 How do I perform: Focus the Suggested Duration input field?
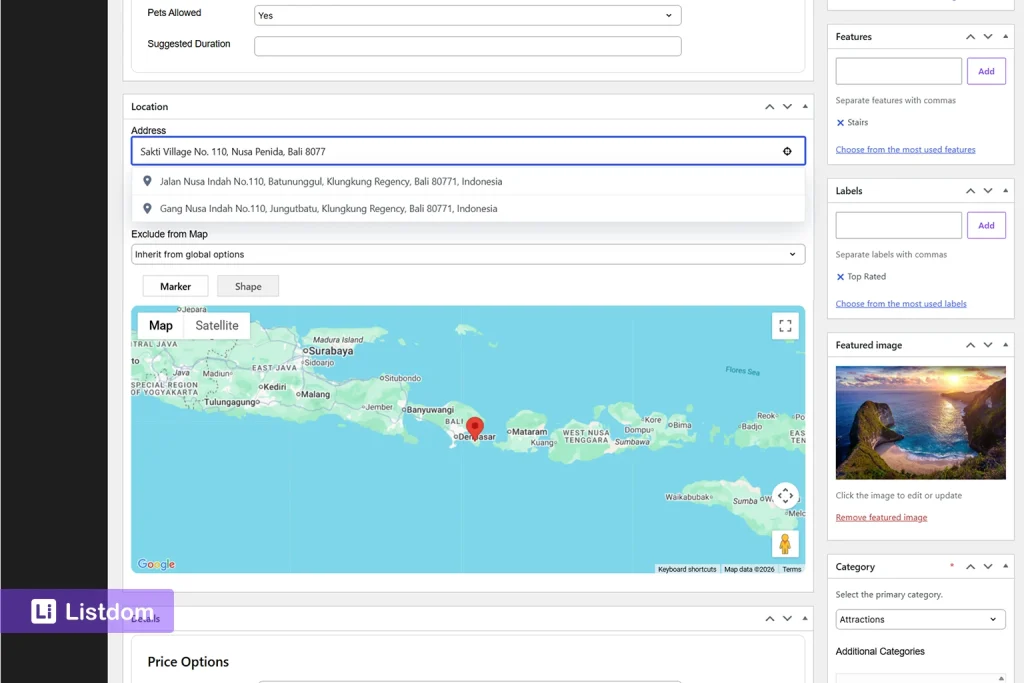(468, 46)
